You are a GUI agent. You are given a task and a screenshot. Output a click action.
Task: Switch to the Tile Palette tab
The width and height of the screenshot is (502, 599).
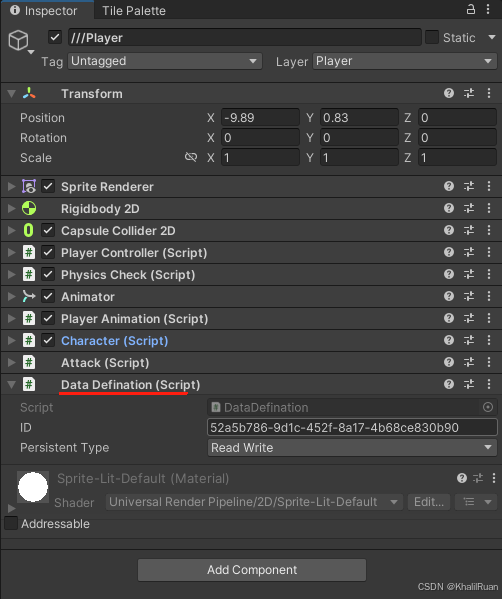[134, 11]
